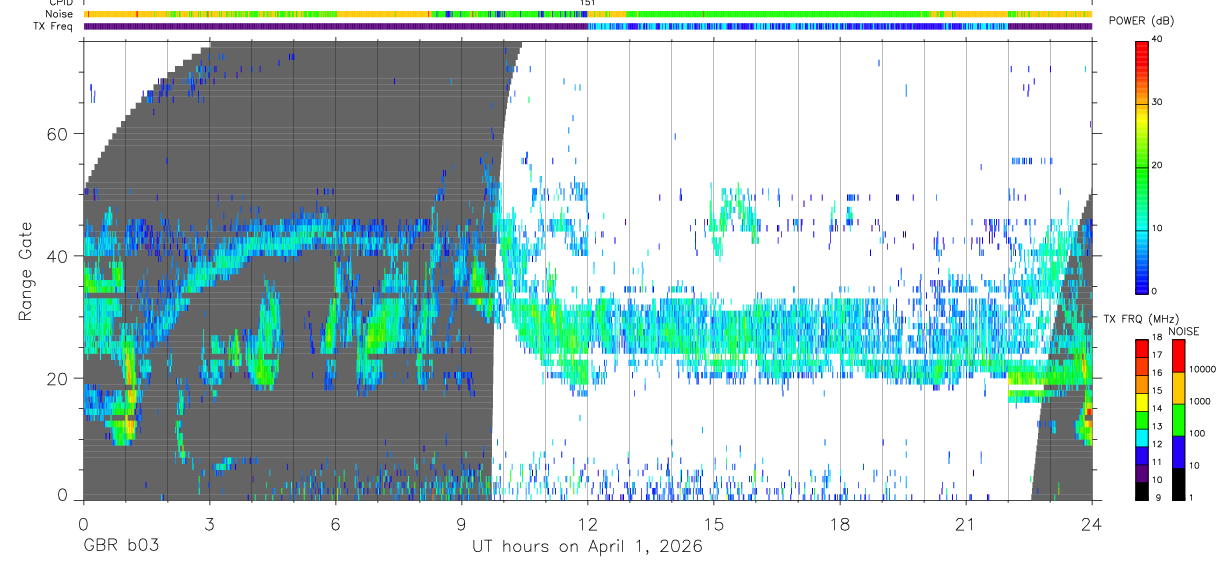Image resolution: width=1228 pixels, height=567 pixels.
Task: Click the Range Gate y-axis title
Action: 25,271
